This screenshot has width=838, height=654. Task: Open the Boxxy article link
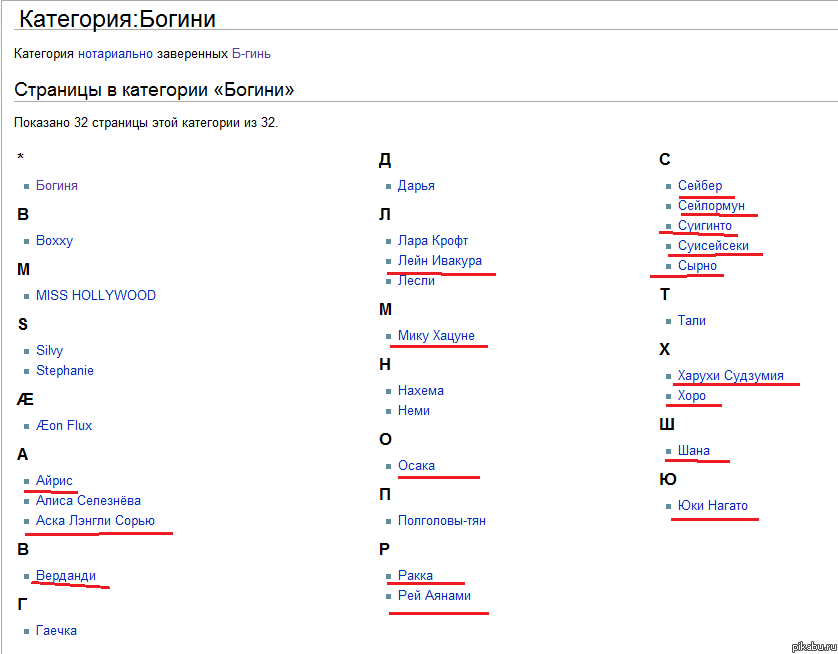[54, 240]
